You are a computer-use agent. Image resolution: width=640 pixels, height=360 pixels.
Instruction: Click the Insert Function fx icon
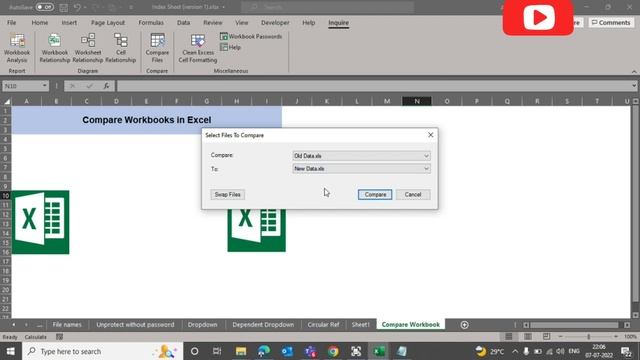tap(107, 86)
